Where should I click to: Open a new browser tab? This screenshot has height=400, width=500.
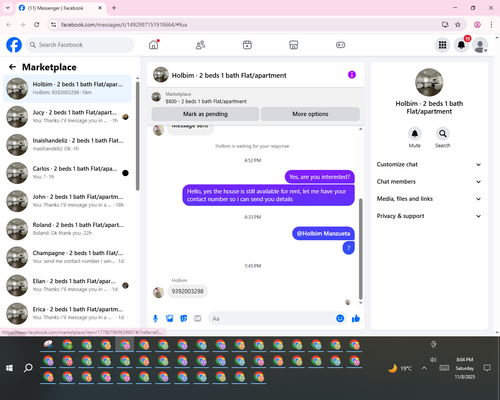pyautogui.click(x=114, y=8)
